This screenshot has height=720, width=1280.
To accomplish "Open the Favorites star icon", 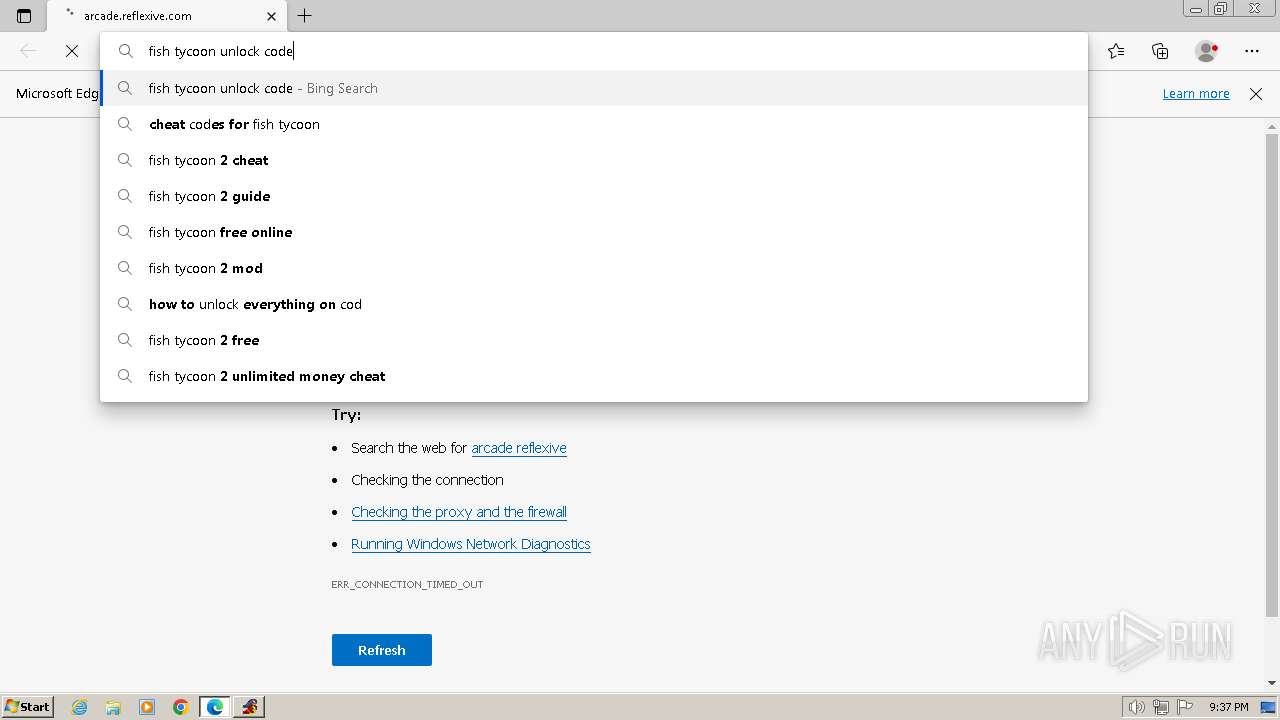I will [1116, 51].
